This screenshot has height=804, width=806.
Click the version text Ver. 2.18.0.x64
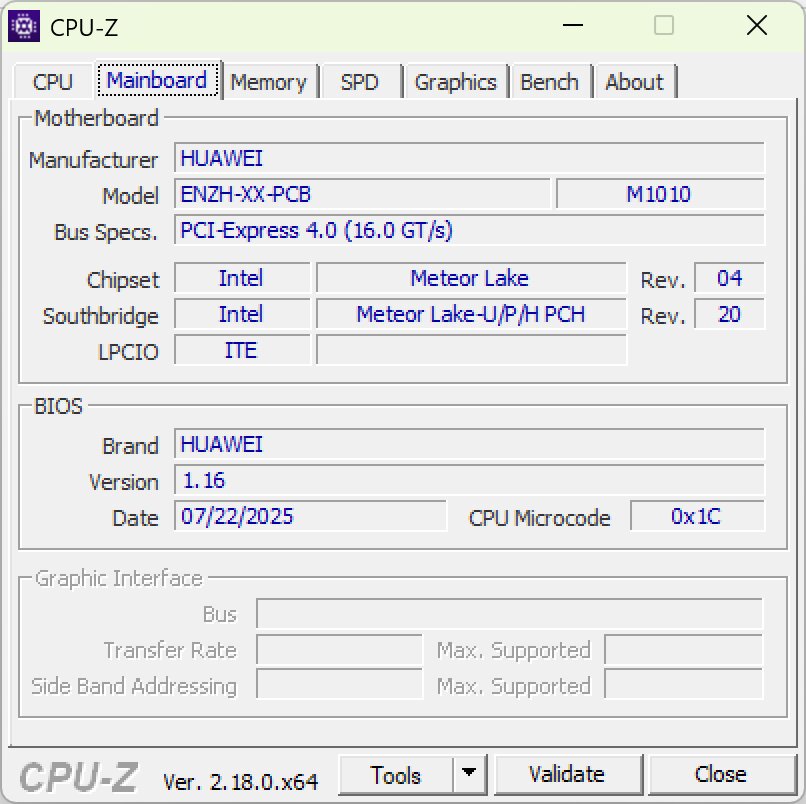point(241,782)
